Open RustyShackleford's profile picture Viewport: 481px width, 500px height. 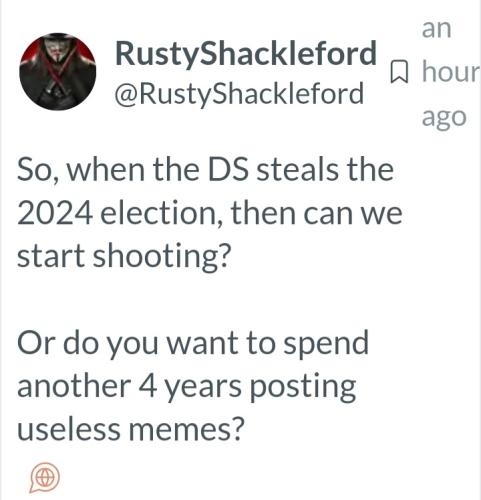[x=58, y=71]
